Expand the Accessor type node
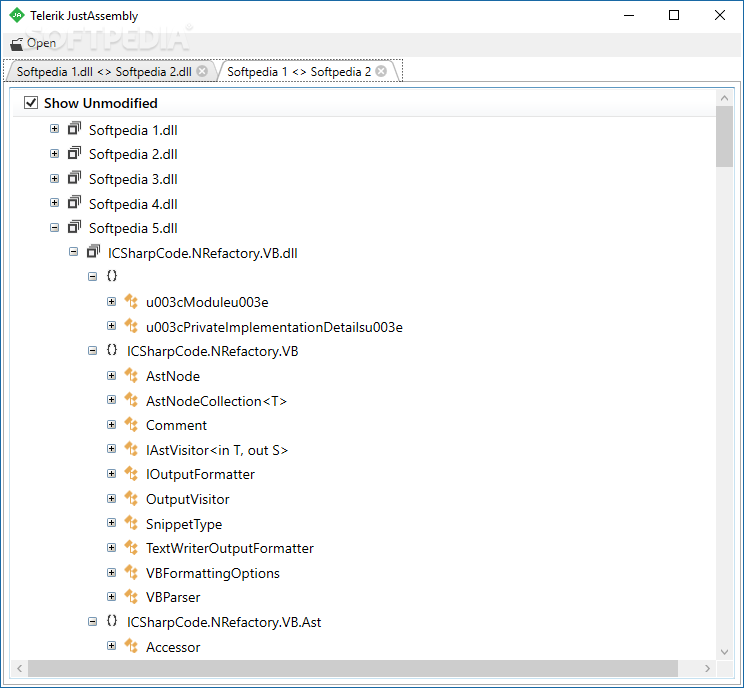Image resolution: width=744 pixels, height=688 pixels. 112,646
